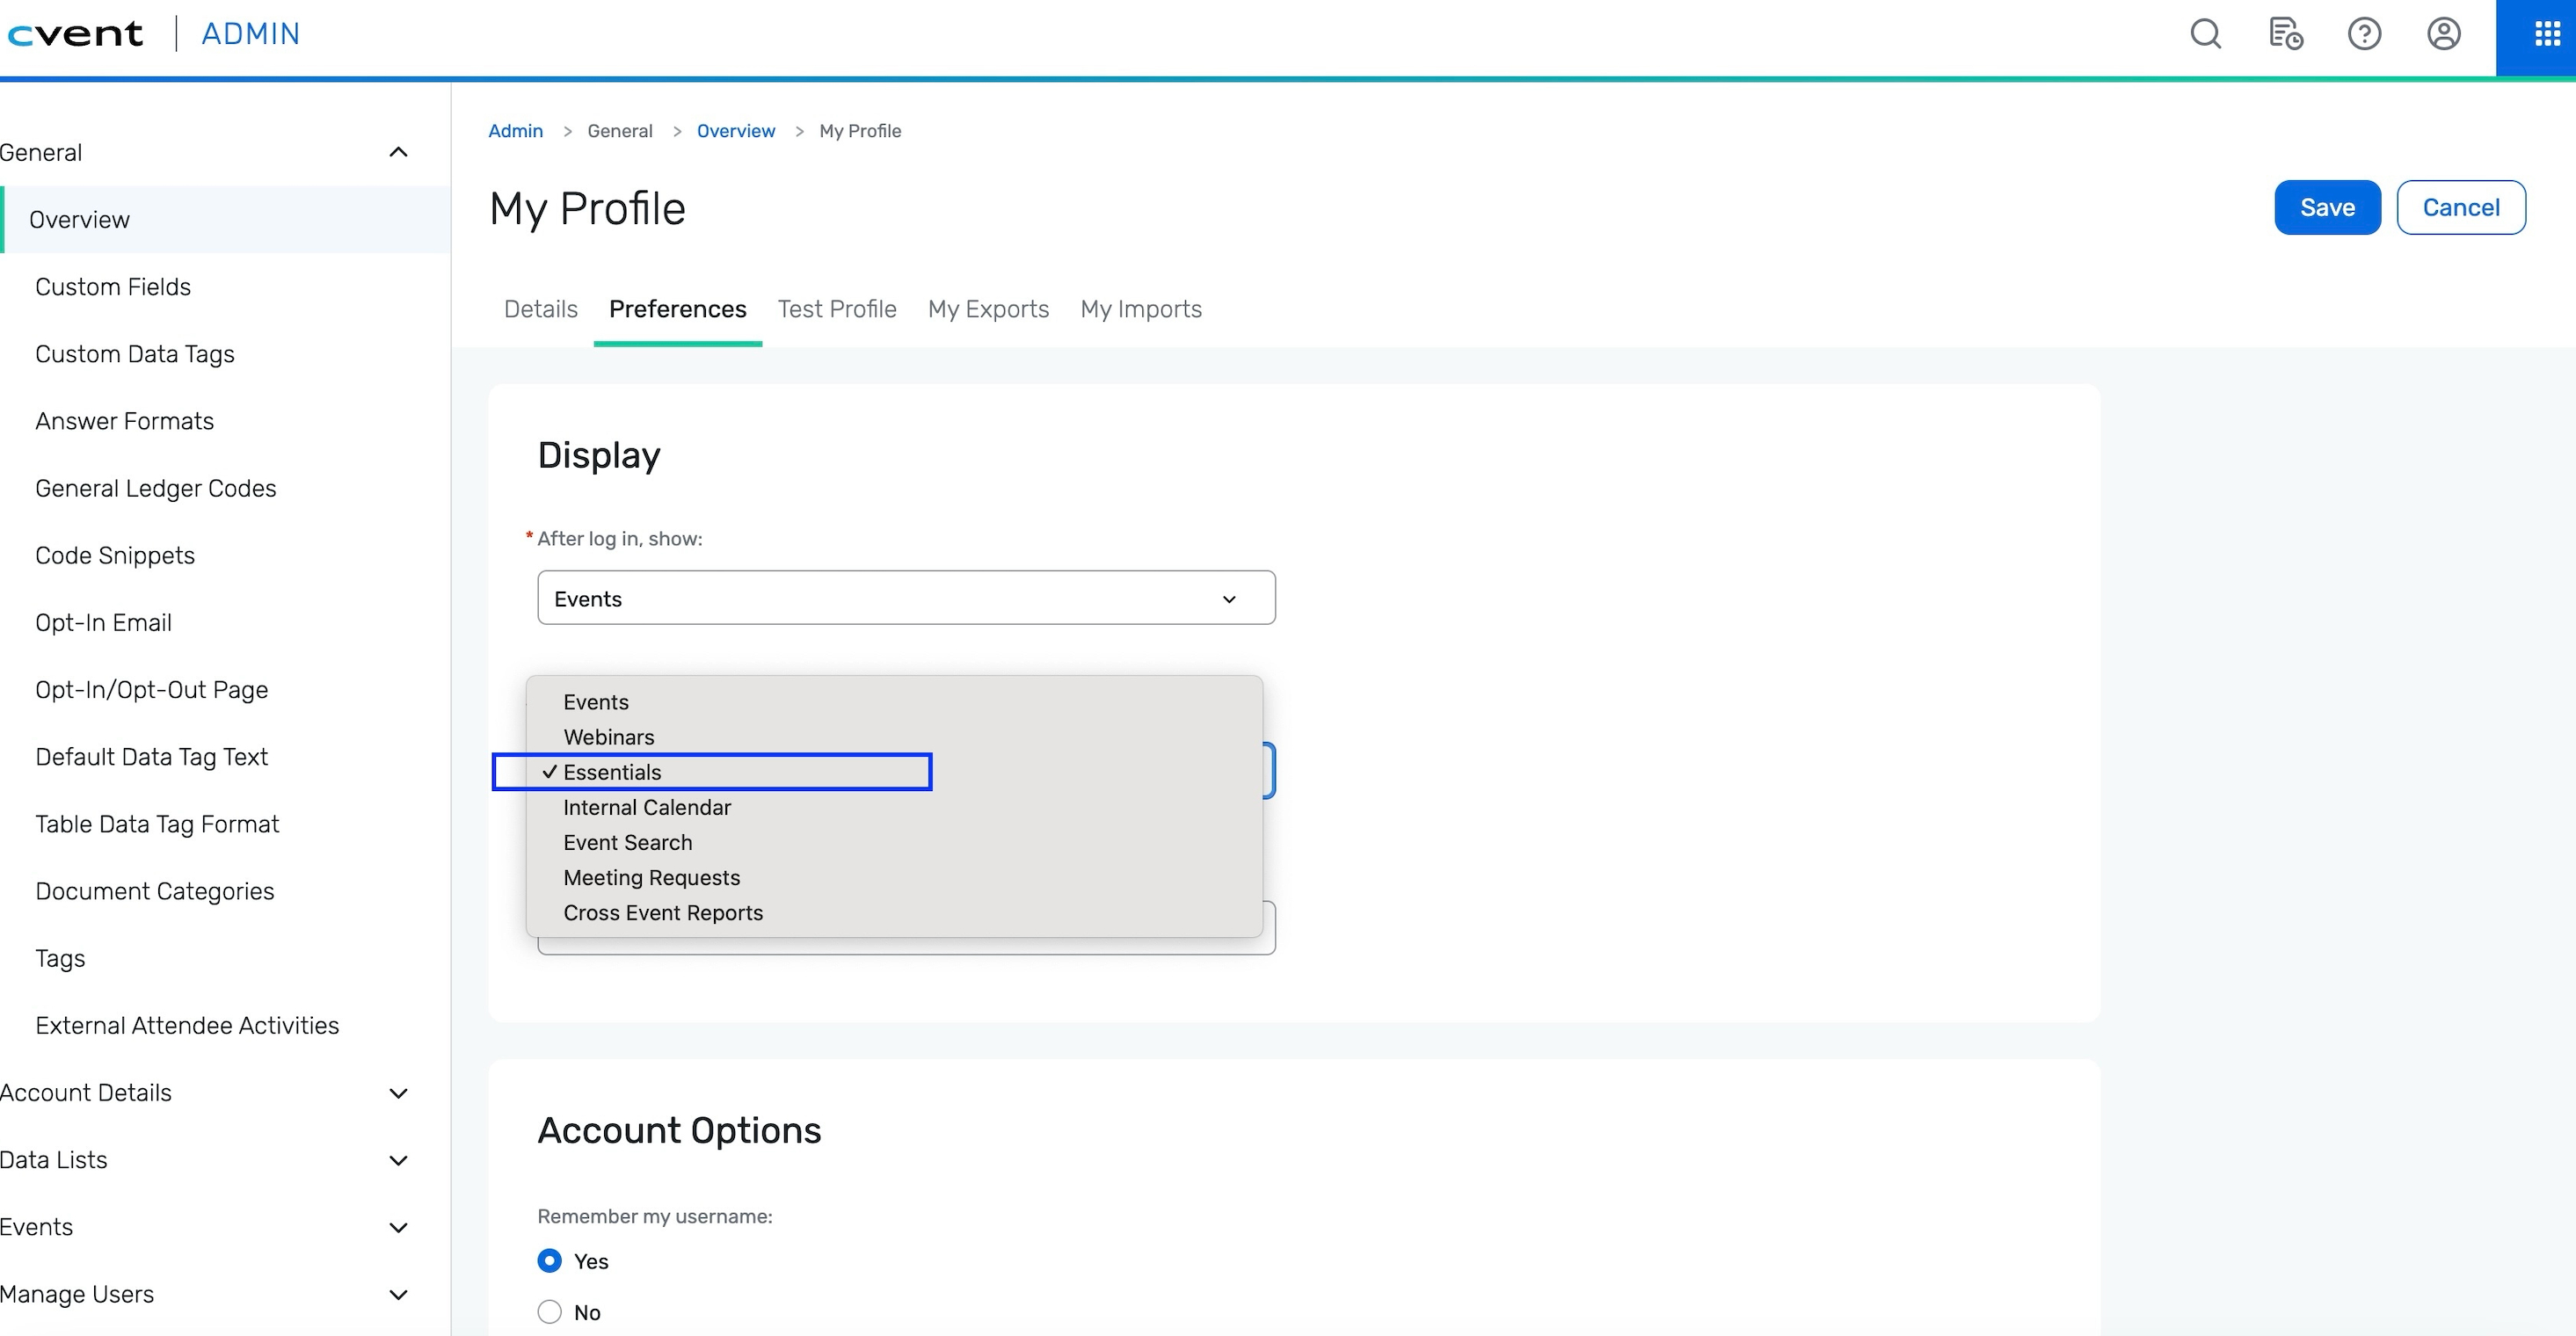Click the Cancel button

pyautogui.click(x=2460, y=207)
